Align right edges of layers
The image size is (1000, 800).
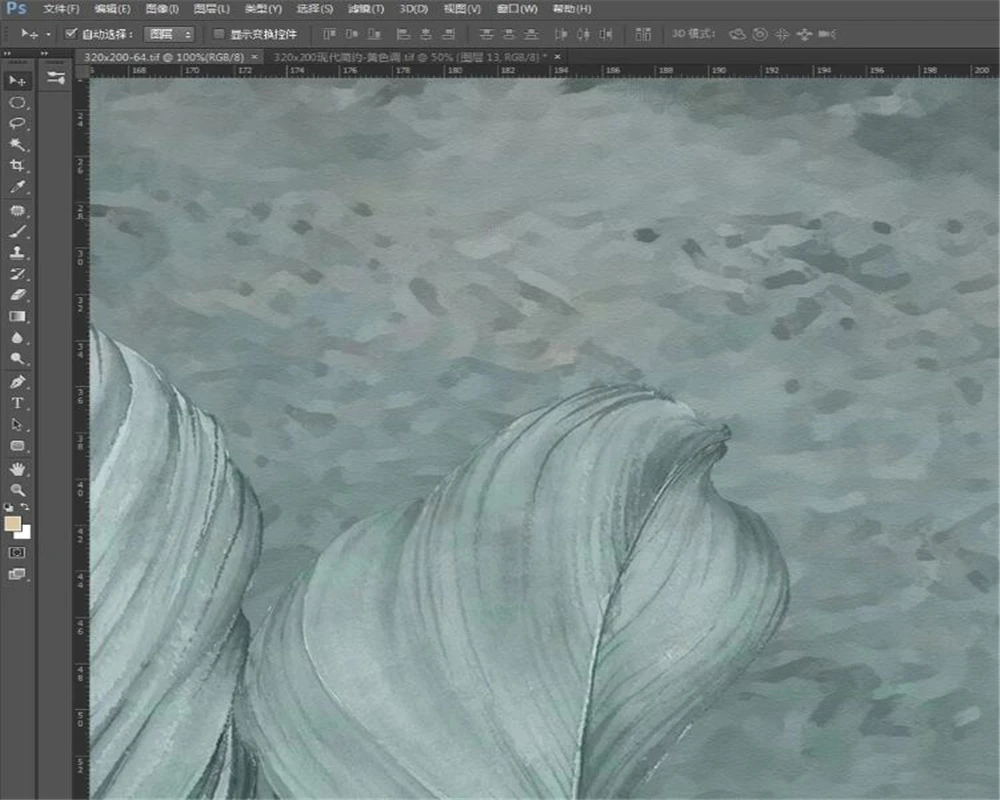[449, 34]
